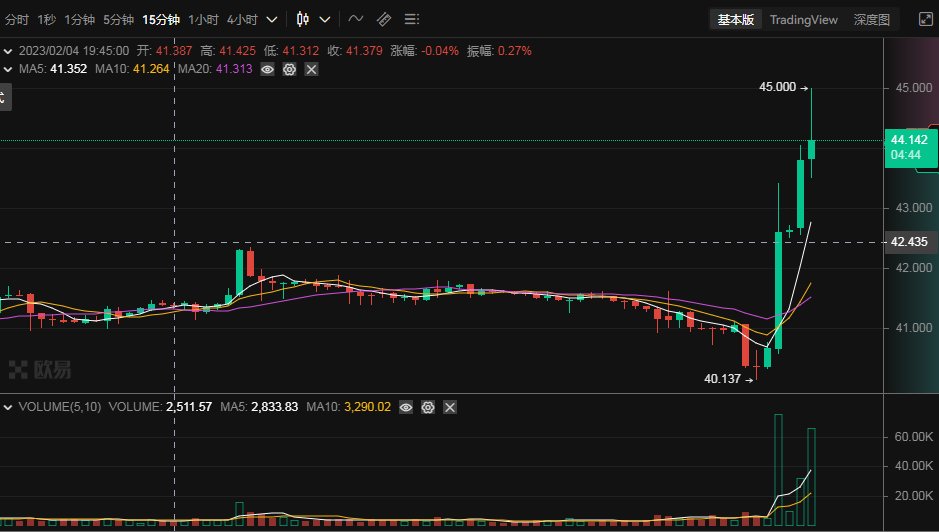Expand more time intervals dropdown

[x=272, y=20]
